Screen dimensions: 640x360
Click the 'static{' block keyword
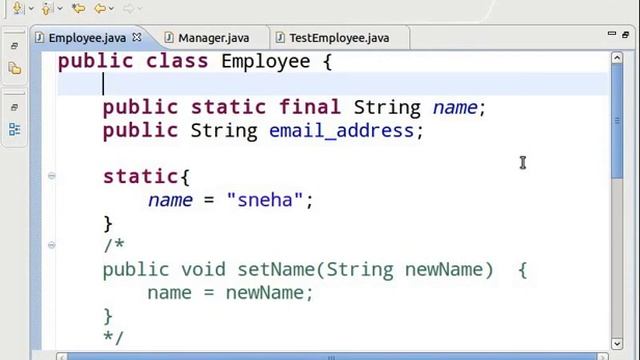click(147, 177)
